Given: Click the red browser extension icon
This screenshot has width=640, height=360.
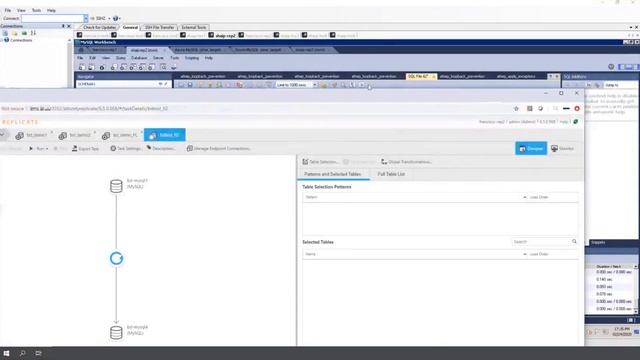Looking at the screenshot, I should tap(577, 109).
